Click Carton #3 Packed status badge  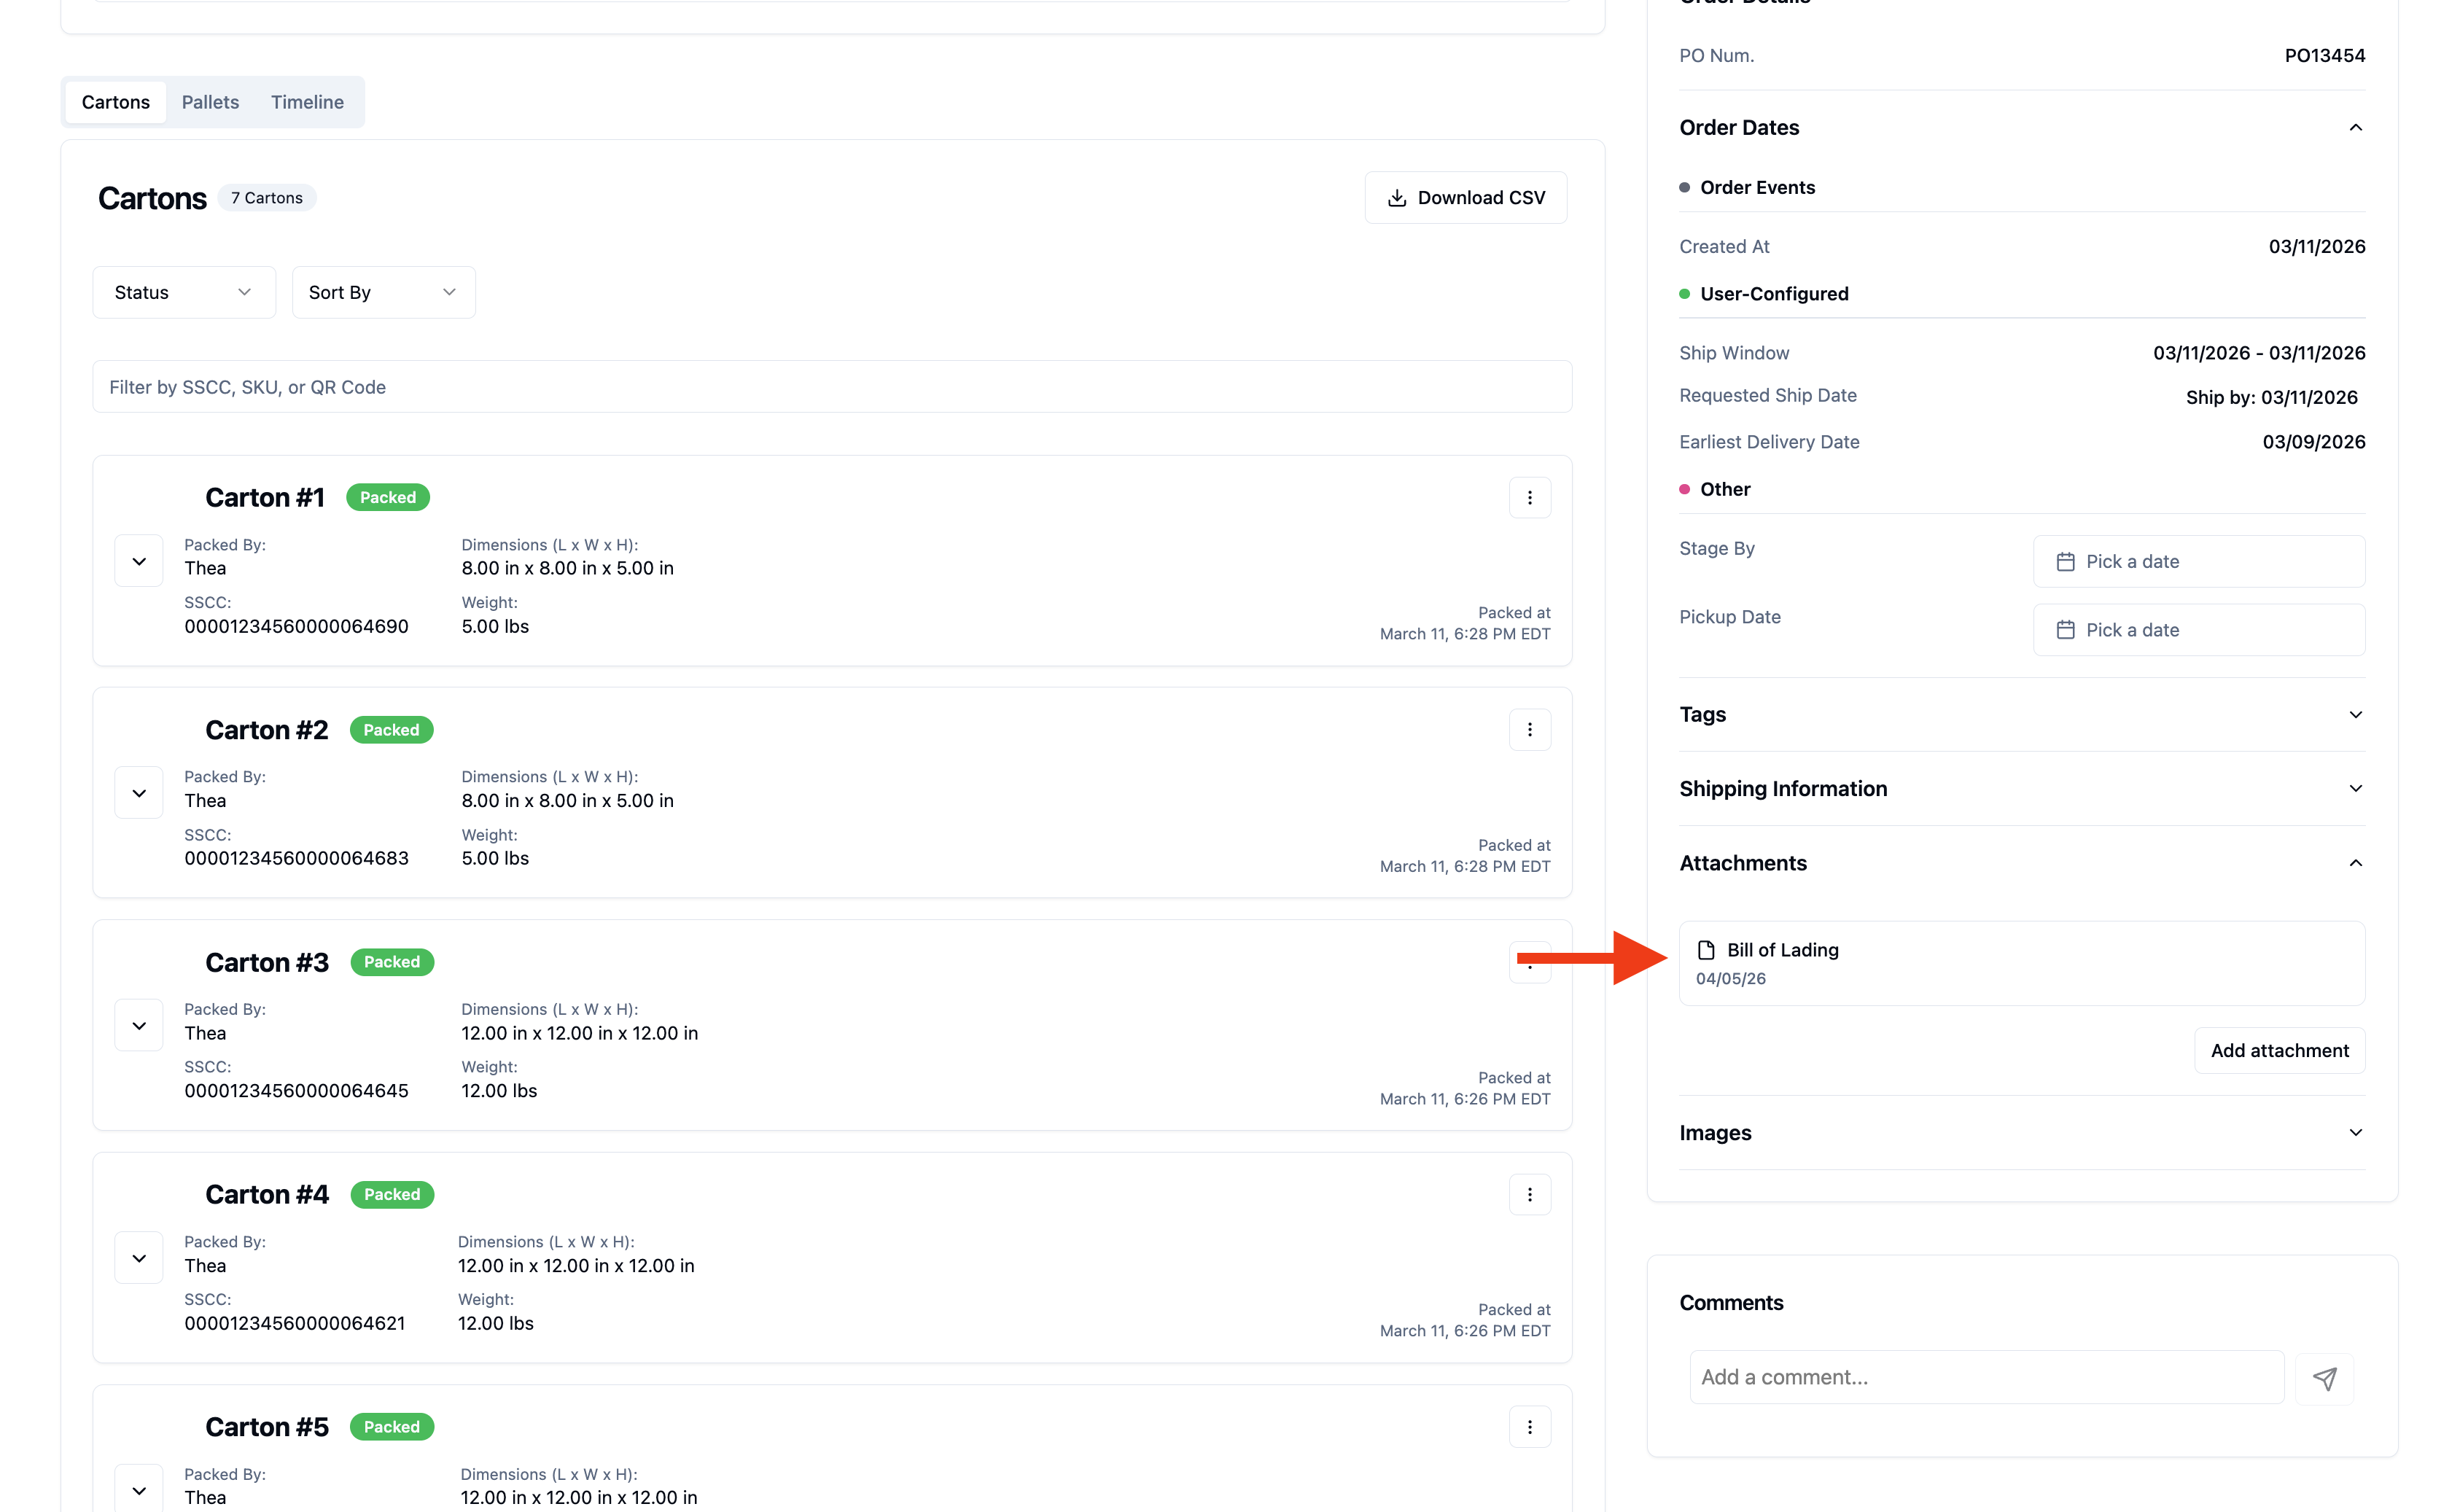tap(392, 962)
